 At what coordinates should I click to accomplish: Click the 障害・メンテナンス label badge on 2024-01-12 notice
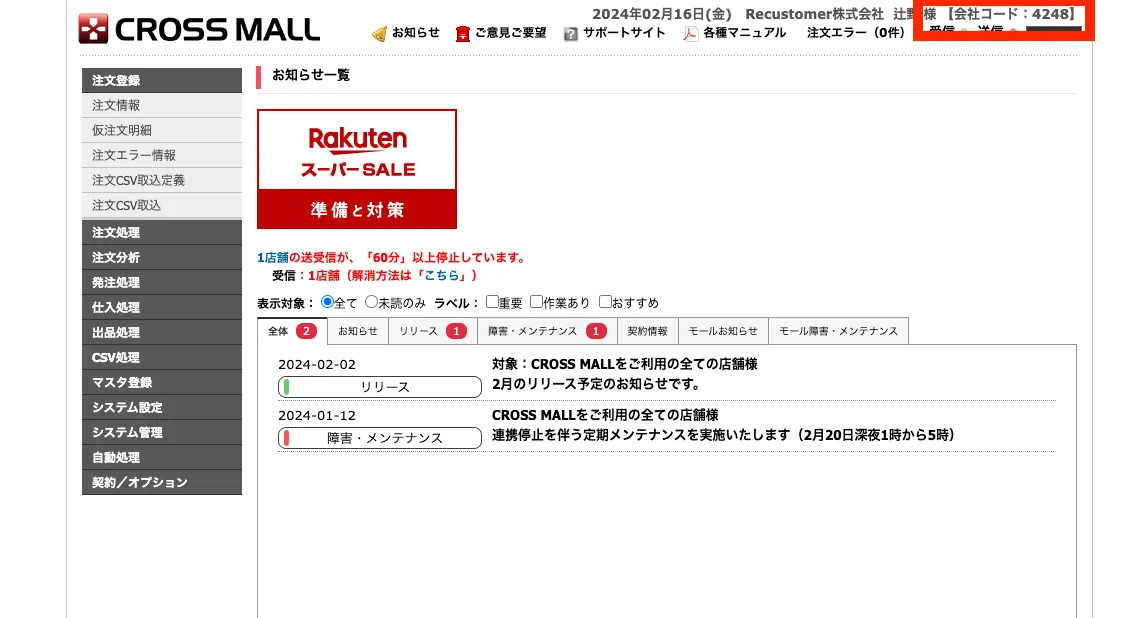click(x=380, y=438)
